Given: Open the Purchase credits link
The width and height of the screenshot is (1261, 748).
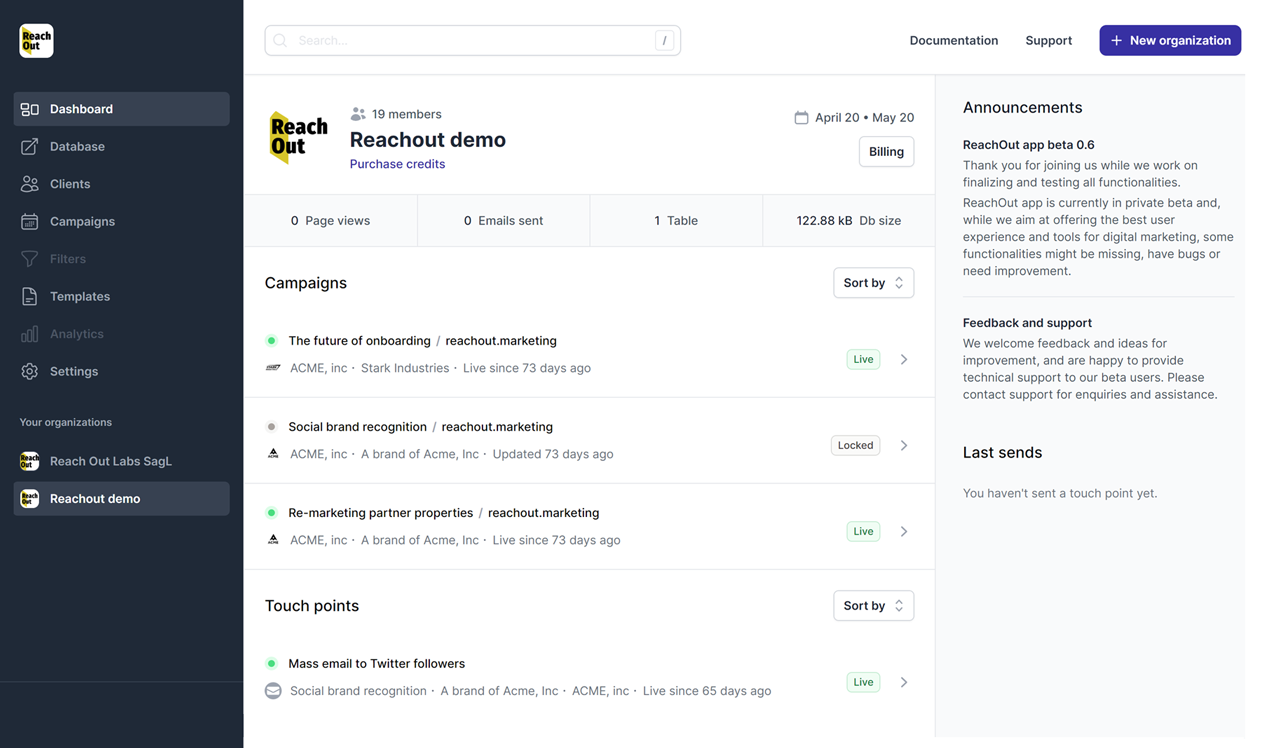Looking at the screenshot, I should point(397,163).
